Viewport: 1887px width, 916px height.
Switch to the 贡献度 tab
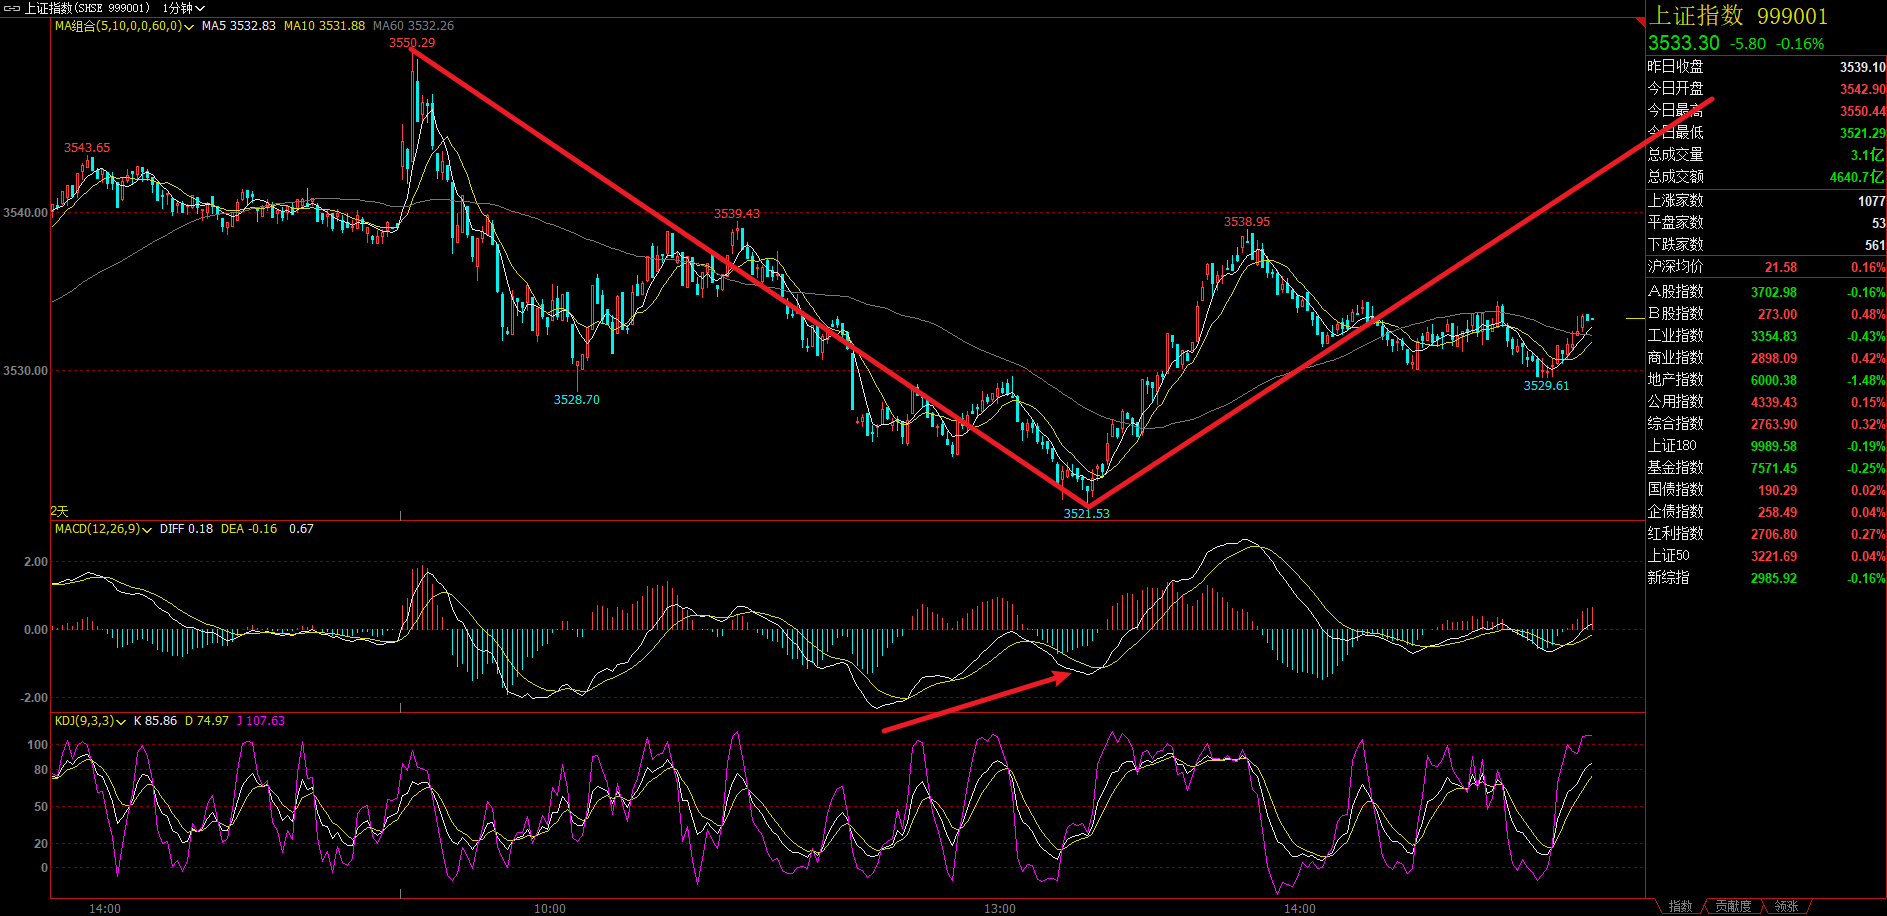(x=1733, y=906)
